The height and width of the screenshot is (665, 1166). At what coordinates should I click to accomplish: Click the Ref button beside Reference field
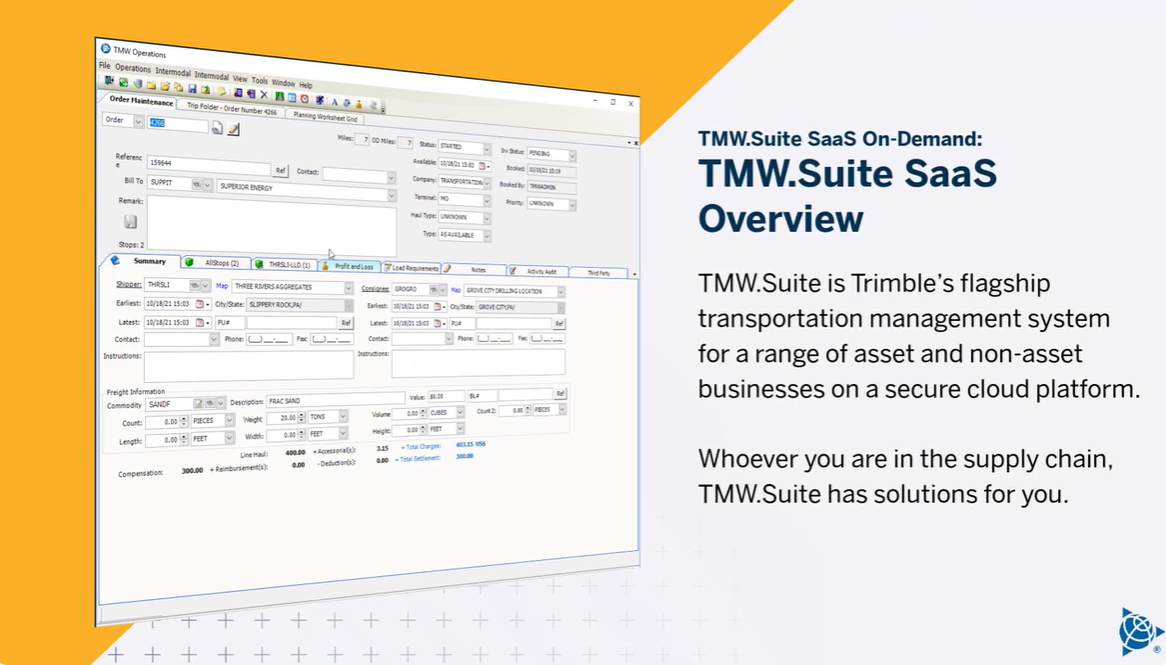coord(280,170)
